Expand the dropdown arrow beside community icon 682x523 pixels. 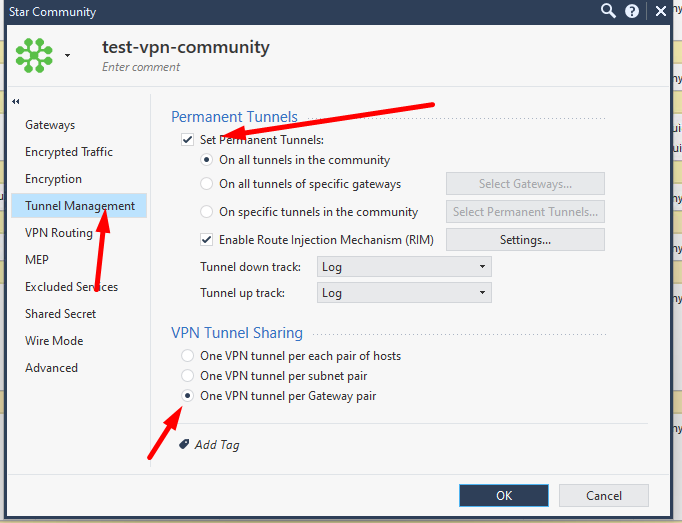[x=67, y=55]
